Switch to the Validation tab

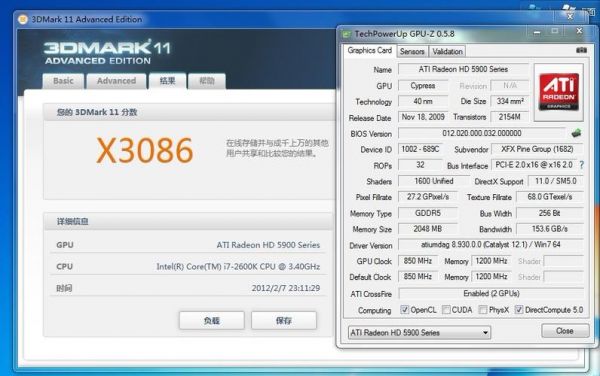(x=447, y=51)
